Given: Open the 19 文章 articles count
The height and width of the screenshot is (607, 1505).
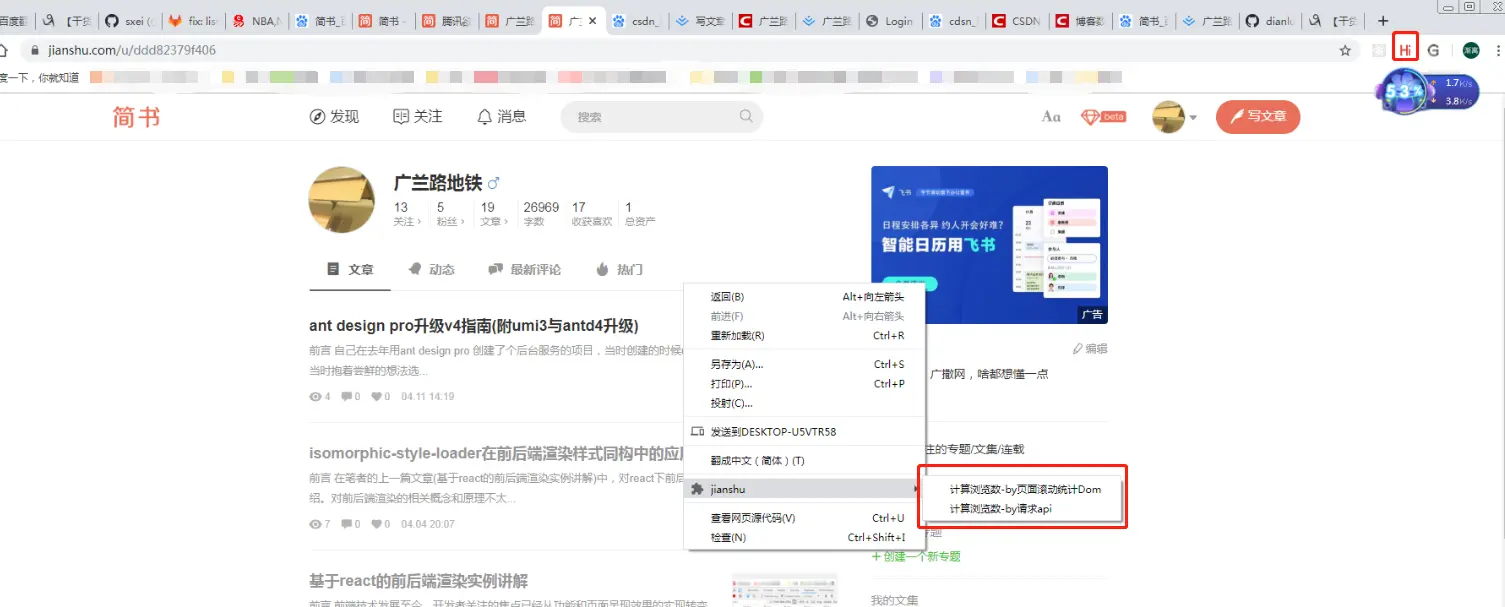Looking at the screenshot, I should pyautogui.click(x=494, y=213).
